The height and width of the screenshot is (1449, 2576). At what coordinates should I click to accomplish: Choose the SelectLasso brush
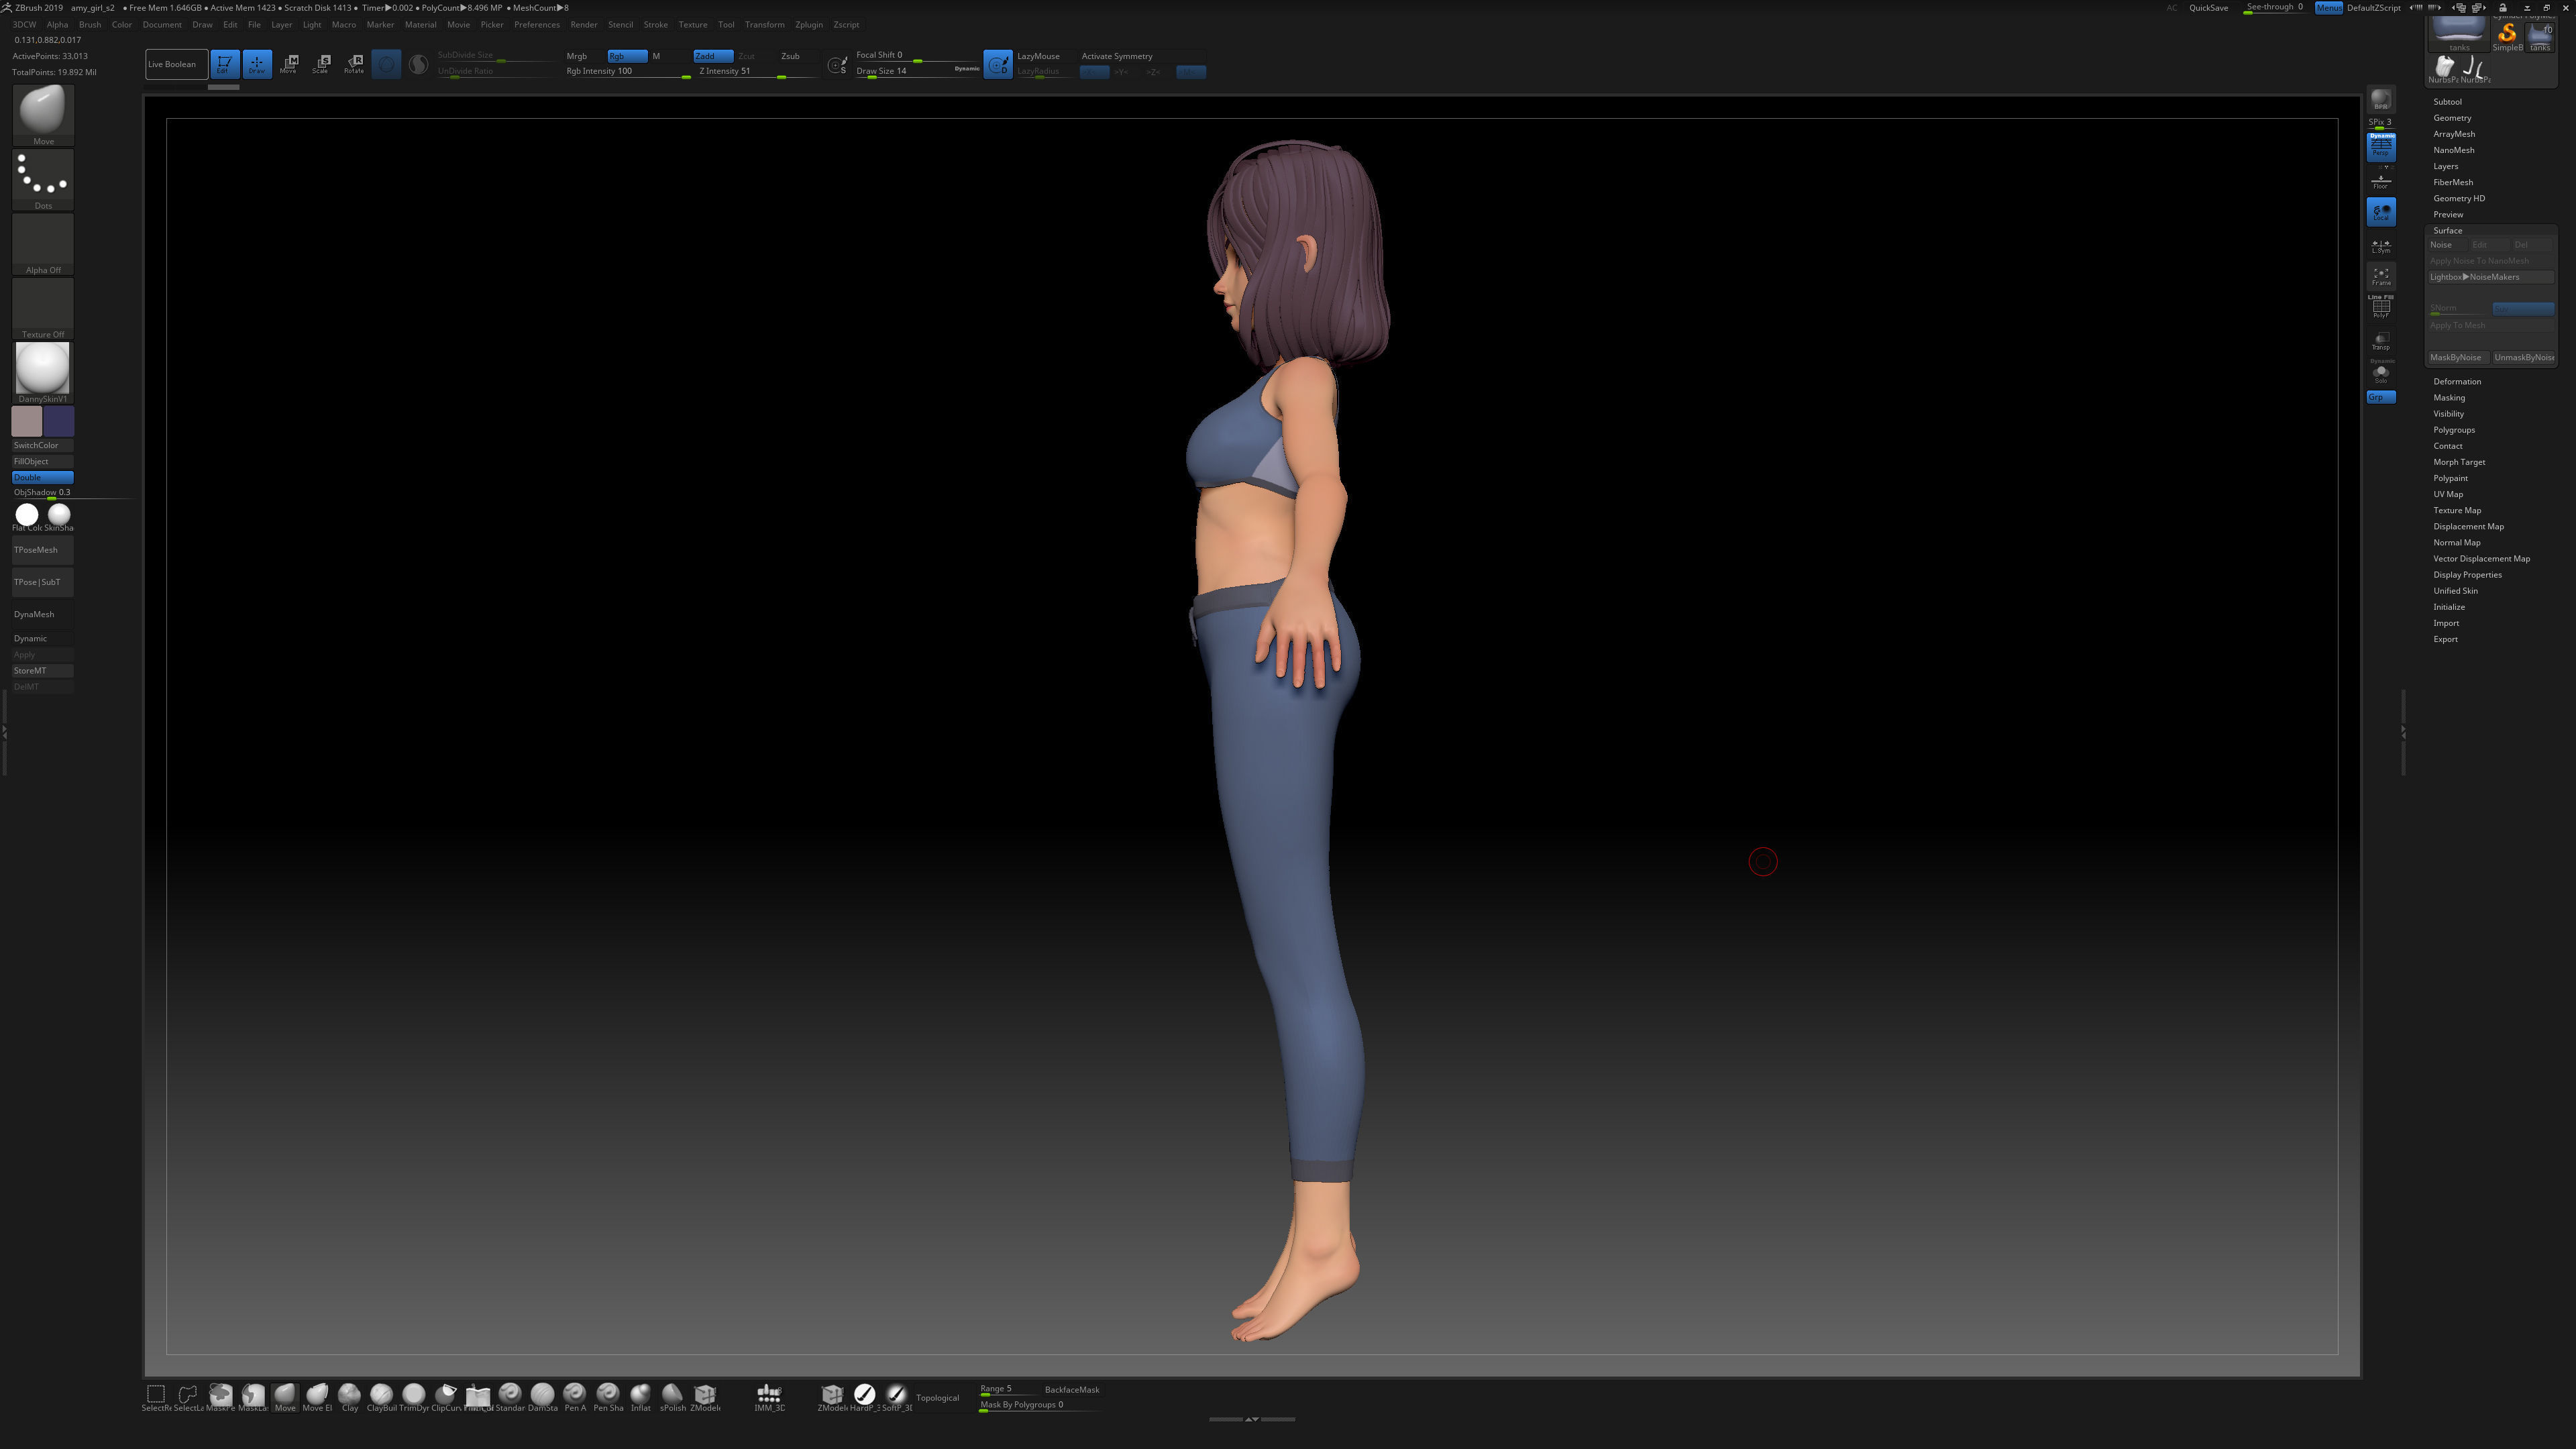[188, 1397]
